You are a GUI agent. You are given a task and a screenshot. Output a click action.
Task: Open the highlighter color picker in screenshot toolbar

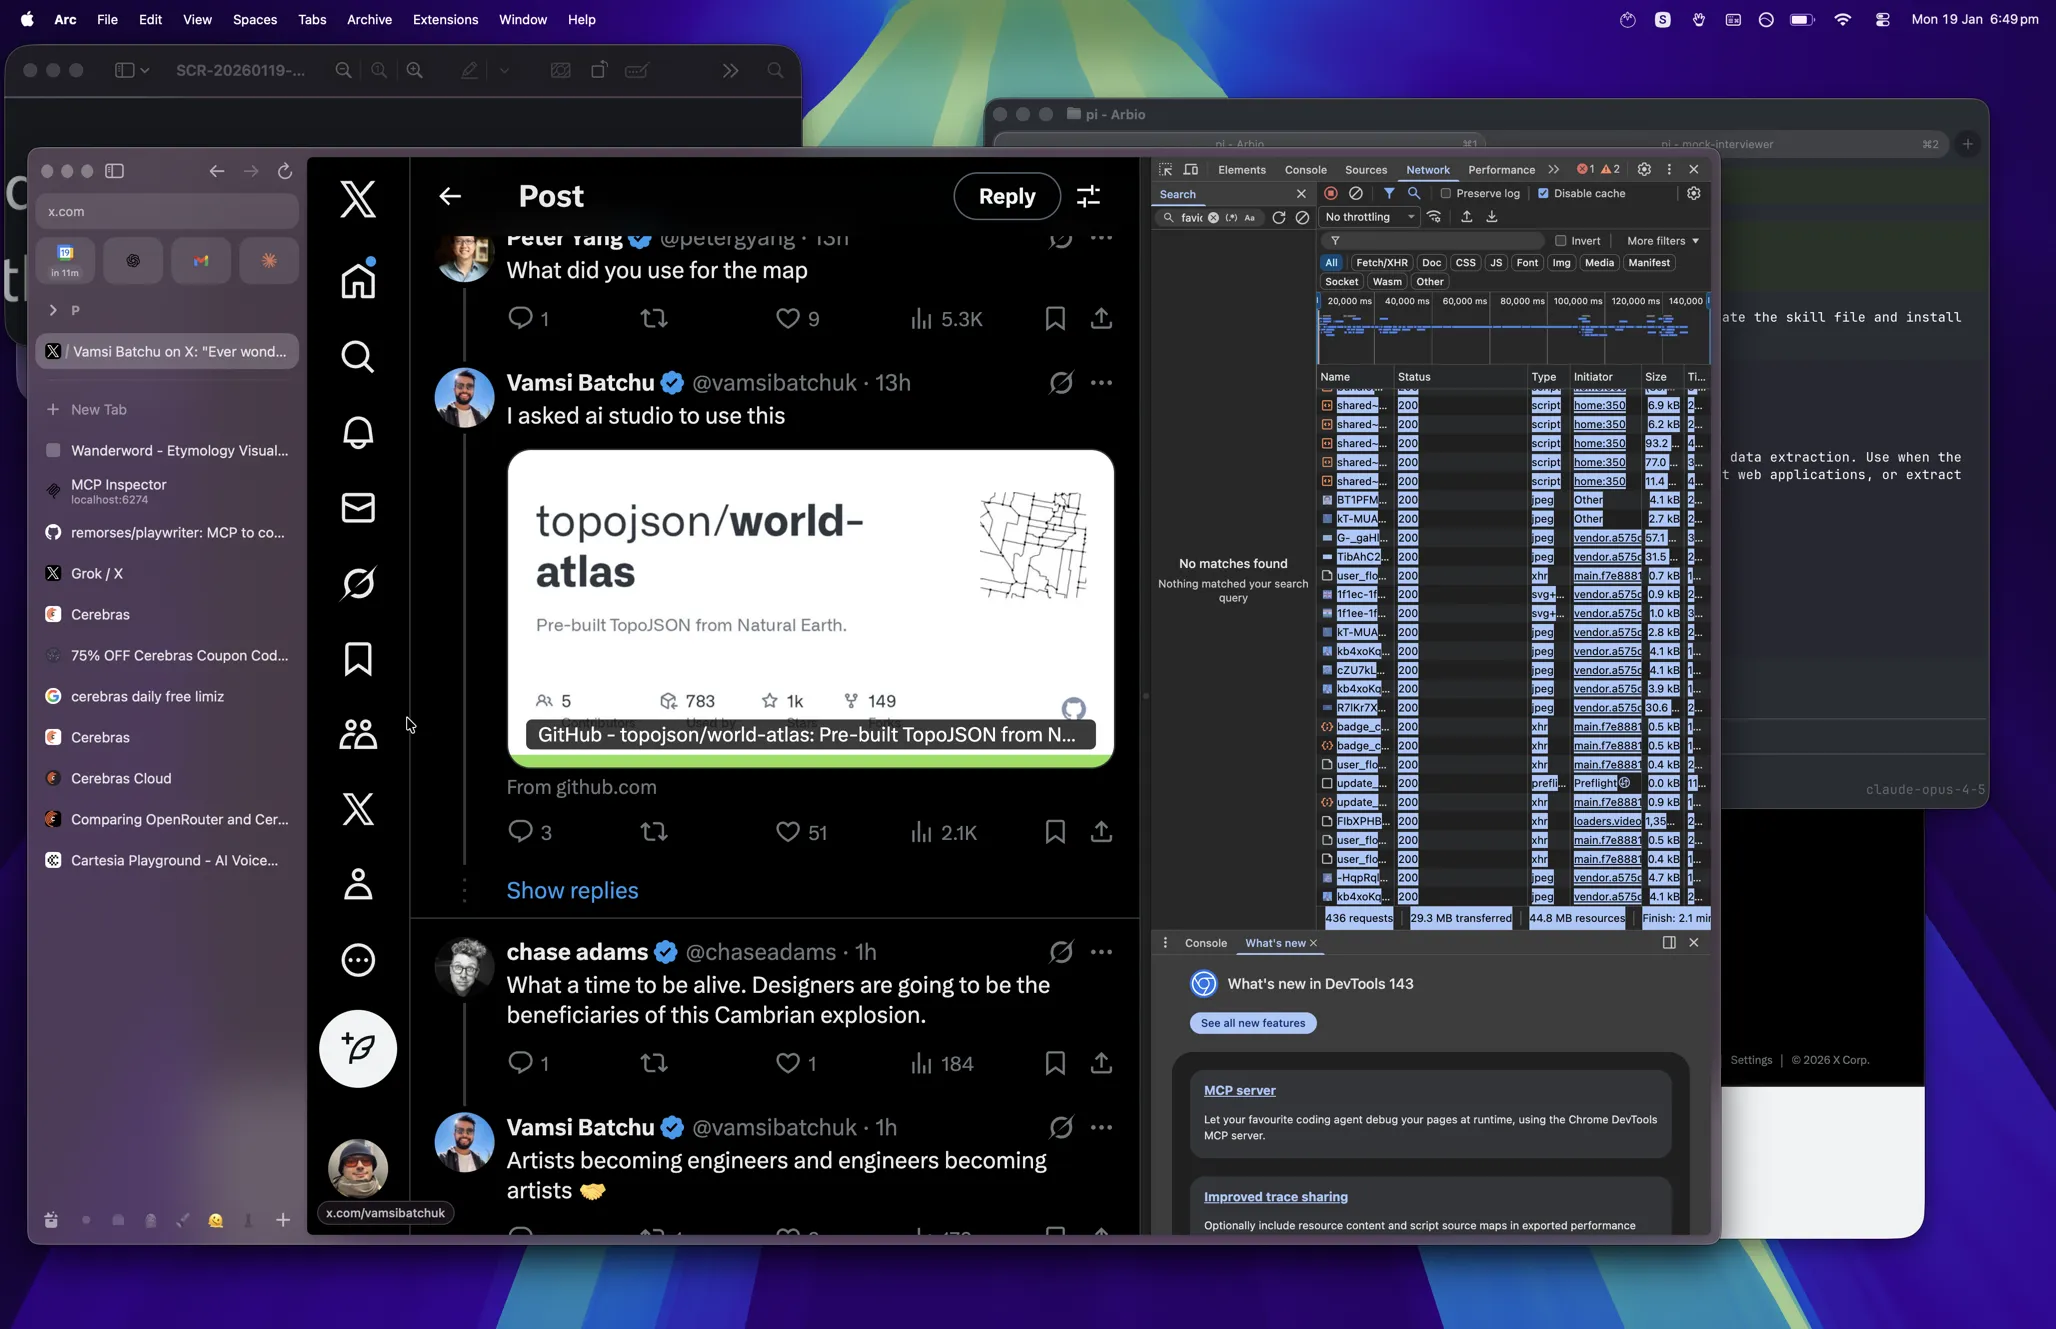(505, 70)
